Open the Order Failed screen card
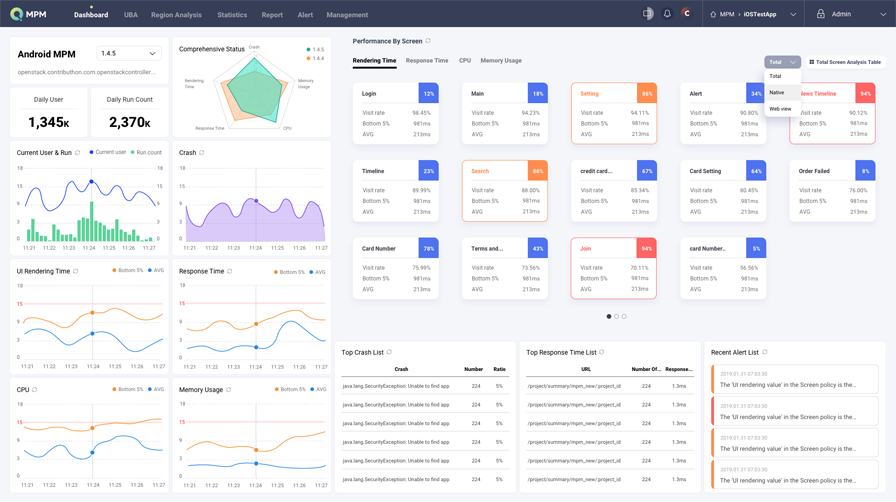 [x=833, y=190]
